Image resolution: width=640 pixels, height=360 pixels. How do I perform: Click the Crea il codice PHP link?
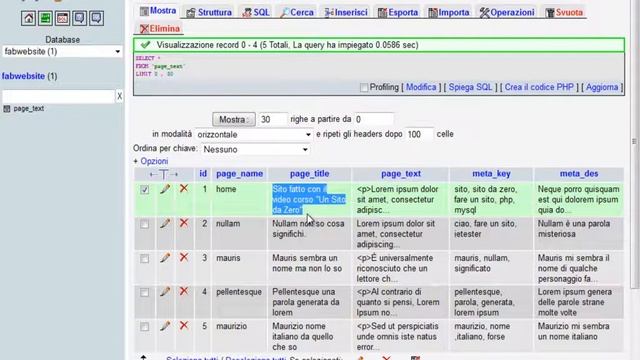tap(539, 87)
